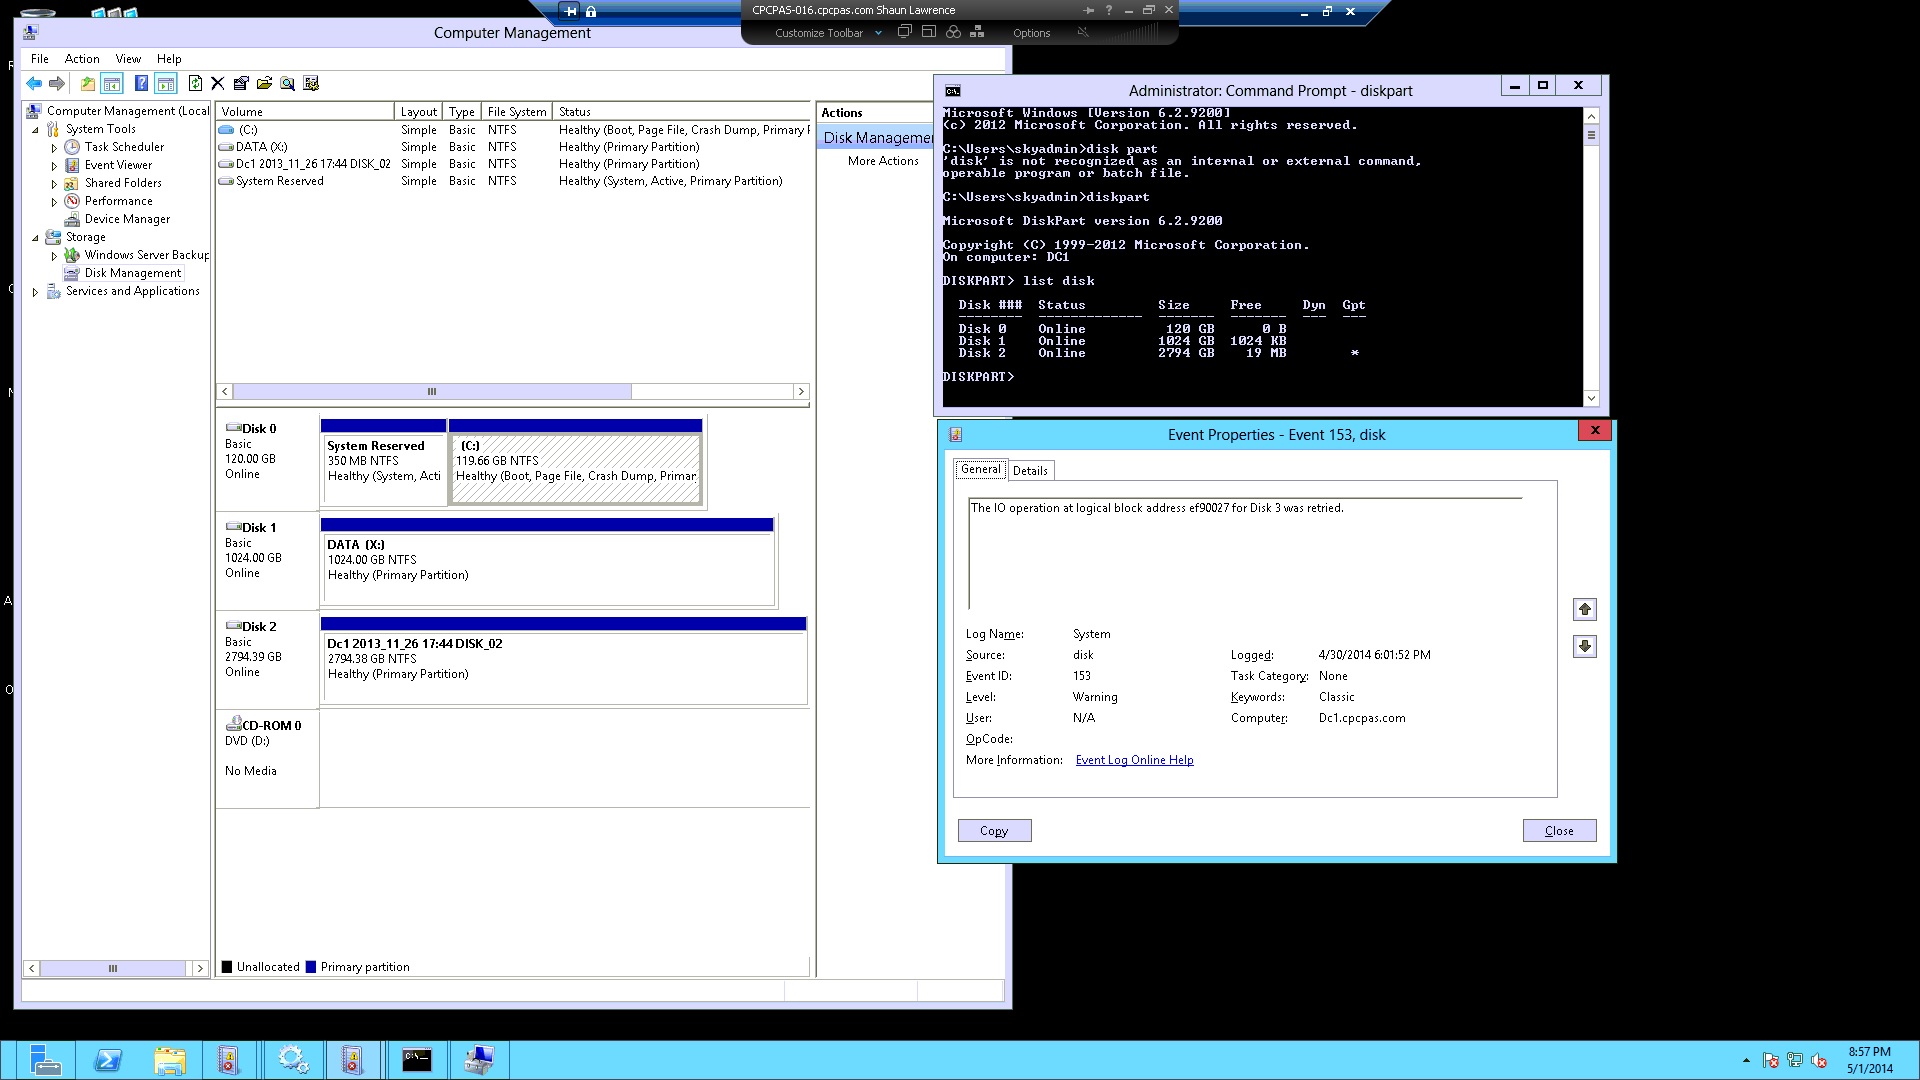
Task: Select Device Manager in the tree
Action: click(127, 219)
